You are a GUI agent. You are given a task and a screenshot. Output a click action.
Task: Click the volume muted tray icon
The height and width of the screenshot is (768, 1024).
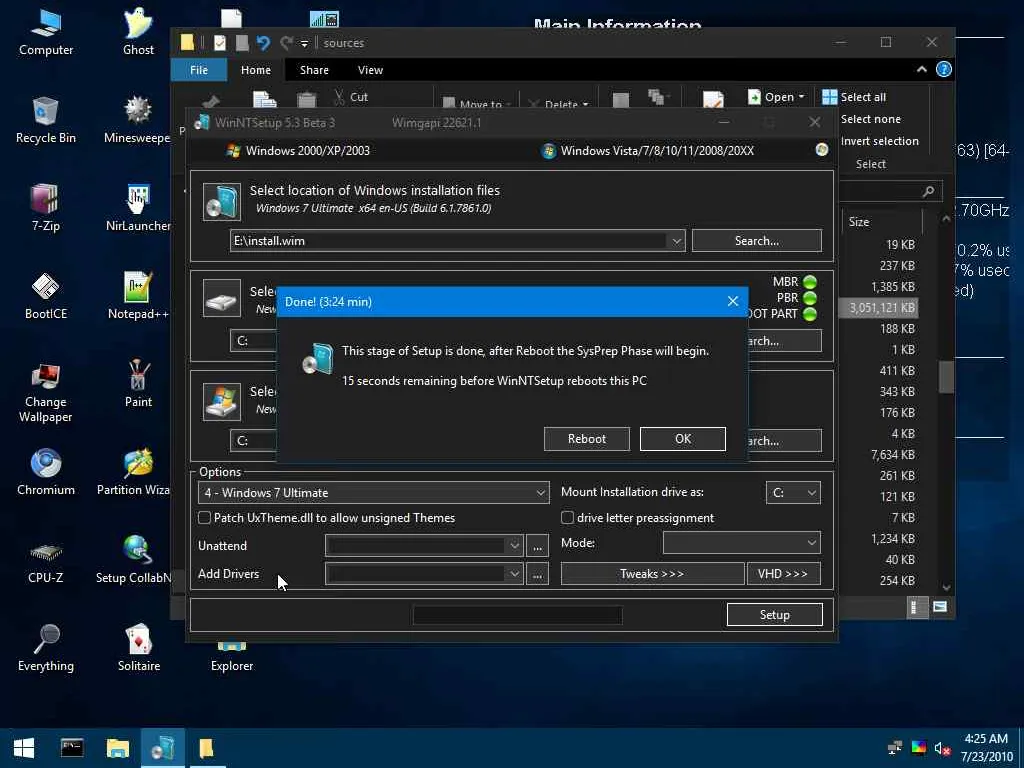[x=941, y=748]
